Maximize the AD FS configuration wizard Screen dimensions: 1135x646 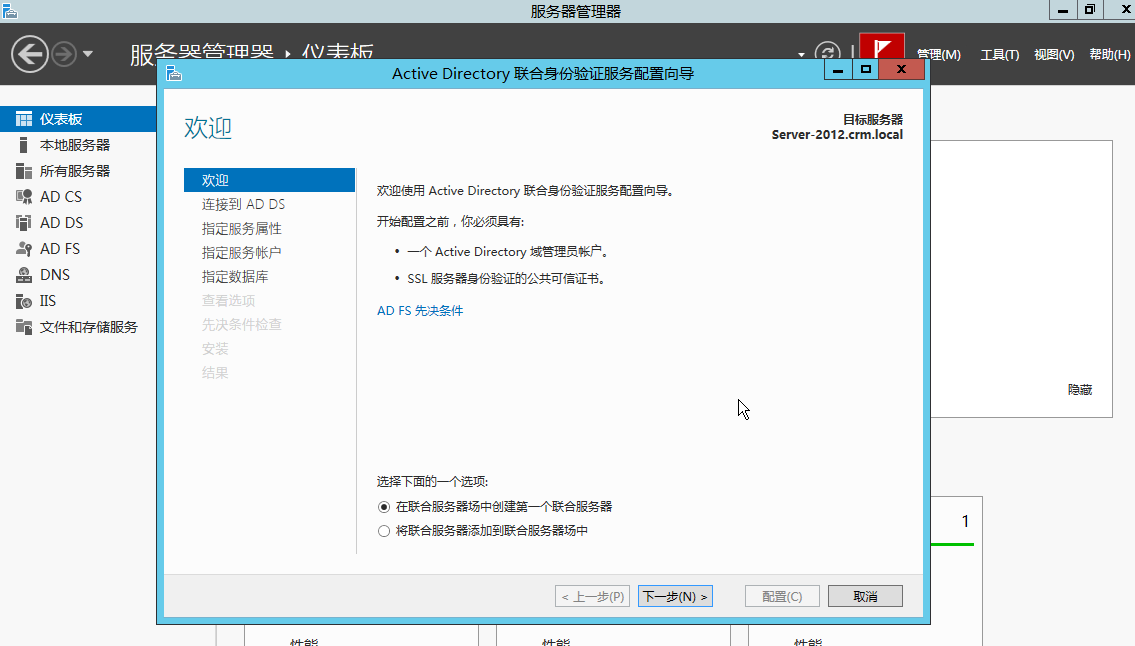pos(866,70)
